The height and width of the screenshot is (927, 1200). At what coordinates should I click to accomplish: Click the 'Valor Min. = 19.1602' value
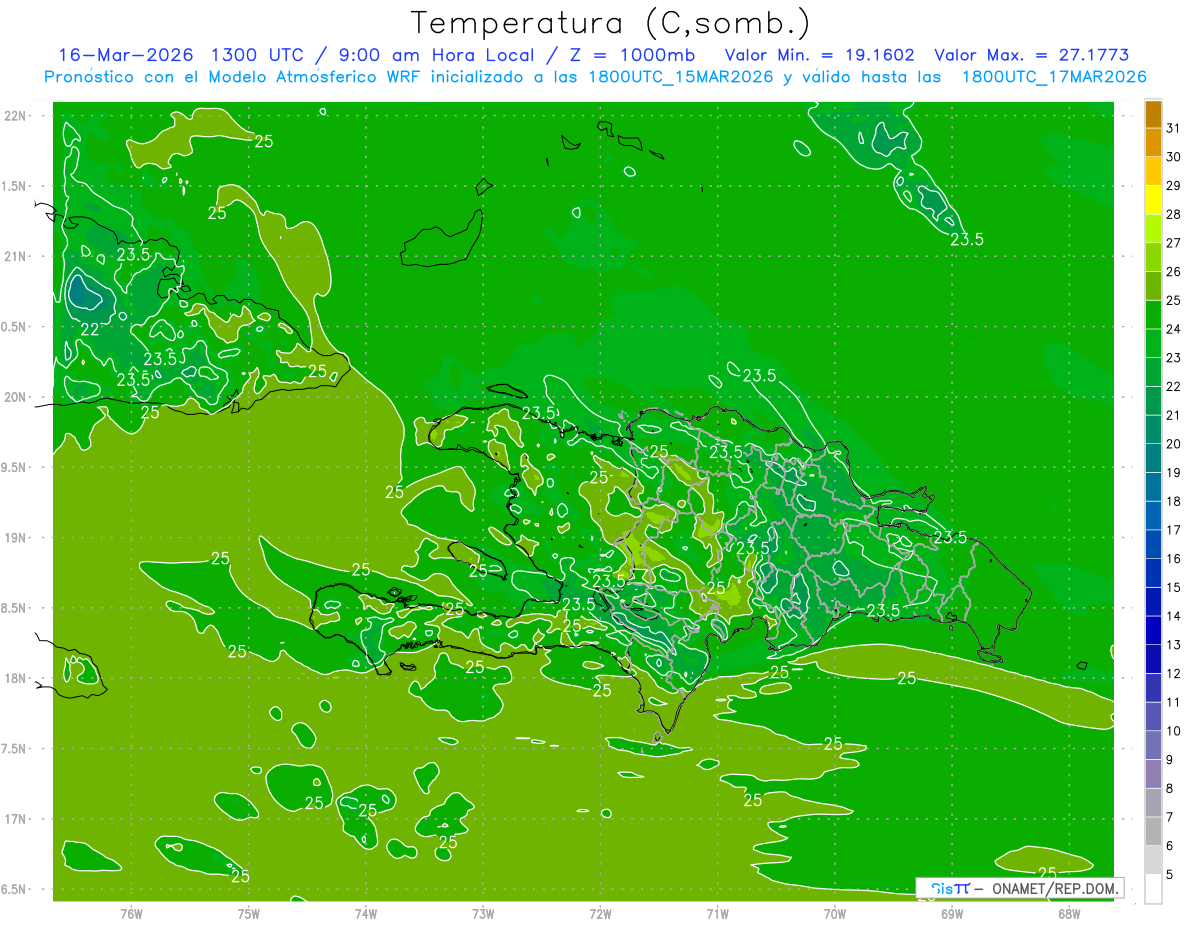(x=820, y=55)
